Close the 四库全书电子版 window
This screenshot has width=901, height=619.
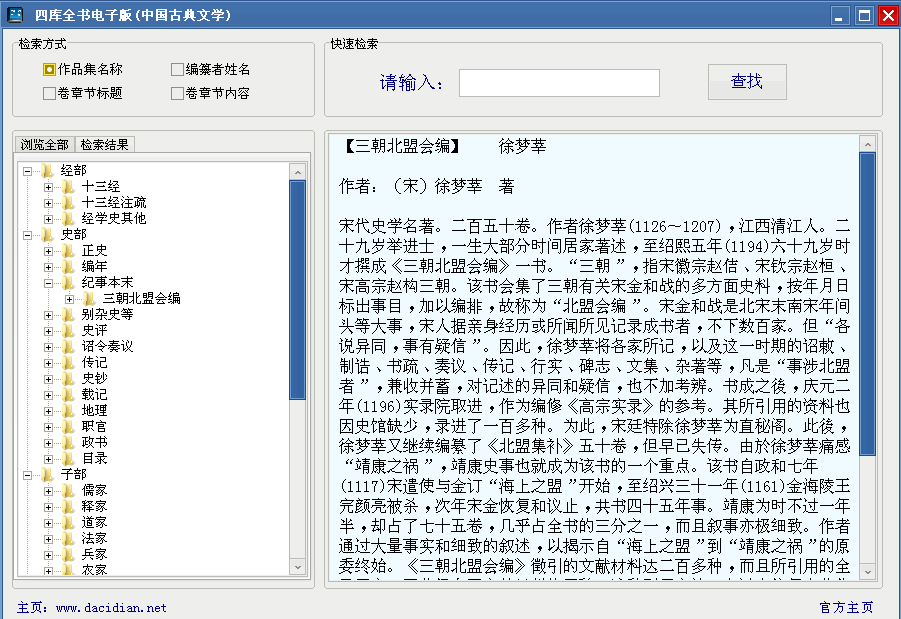tap(888, 15)
